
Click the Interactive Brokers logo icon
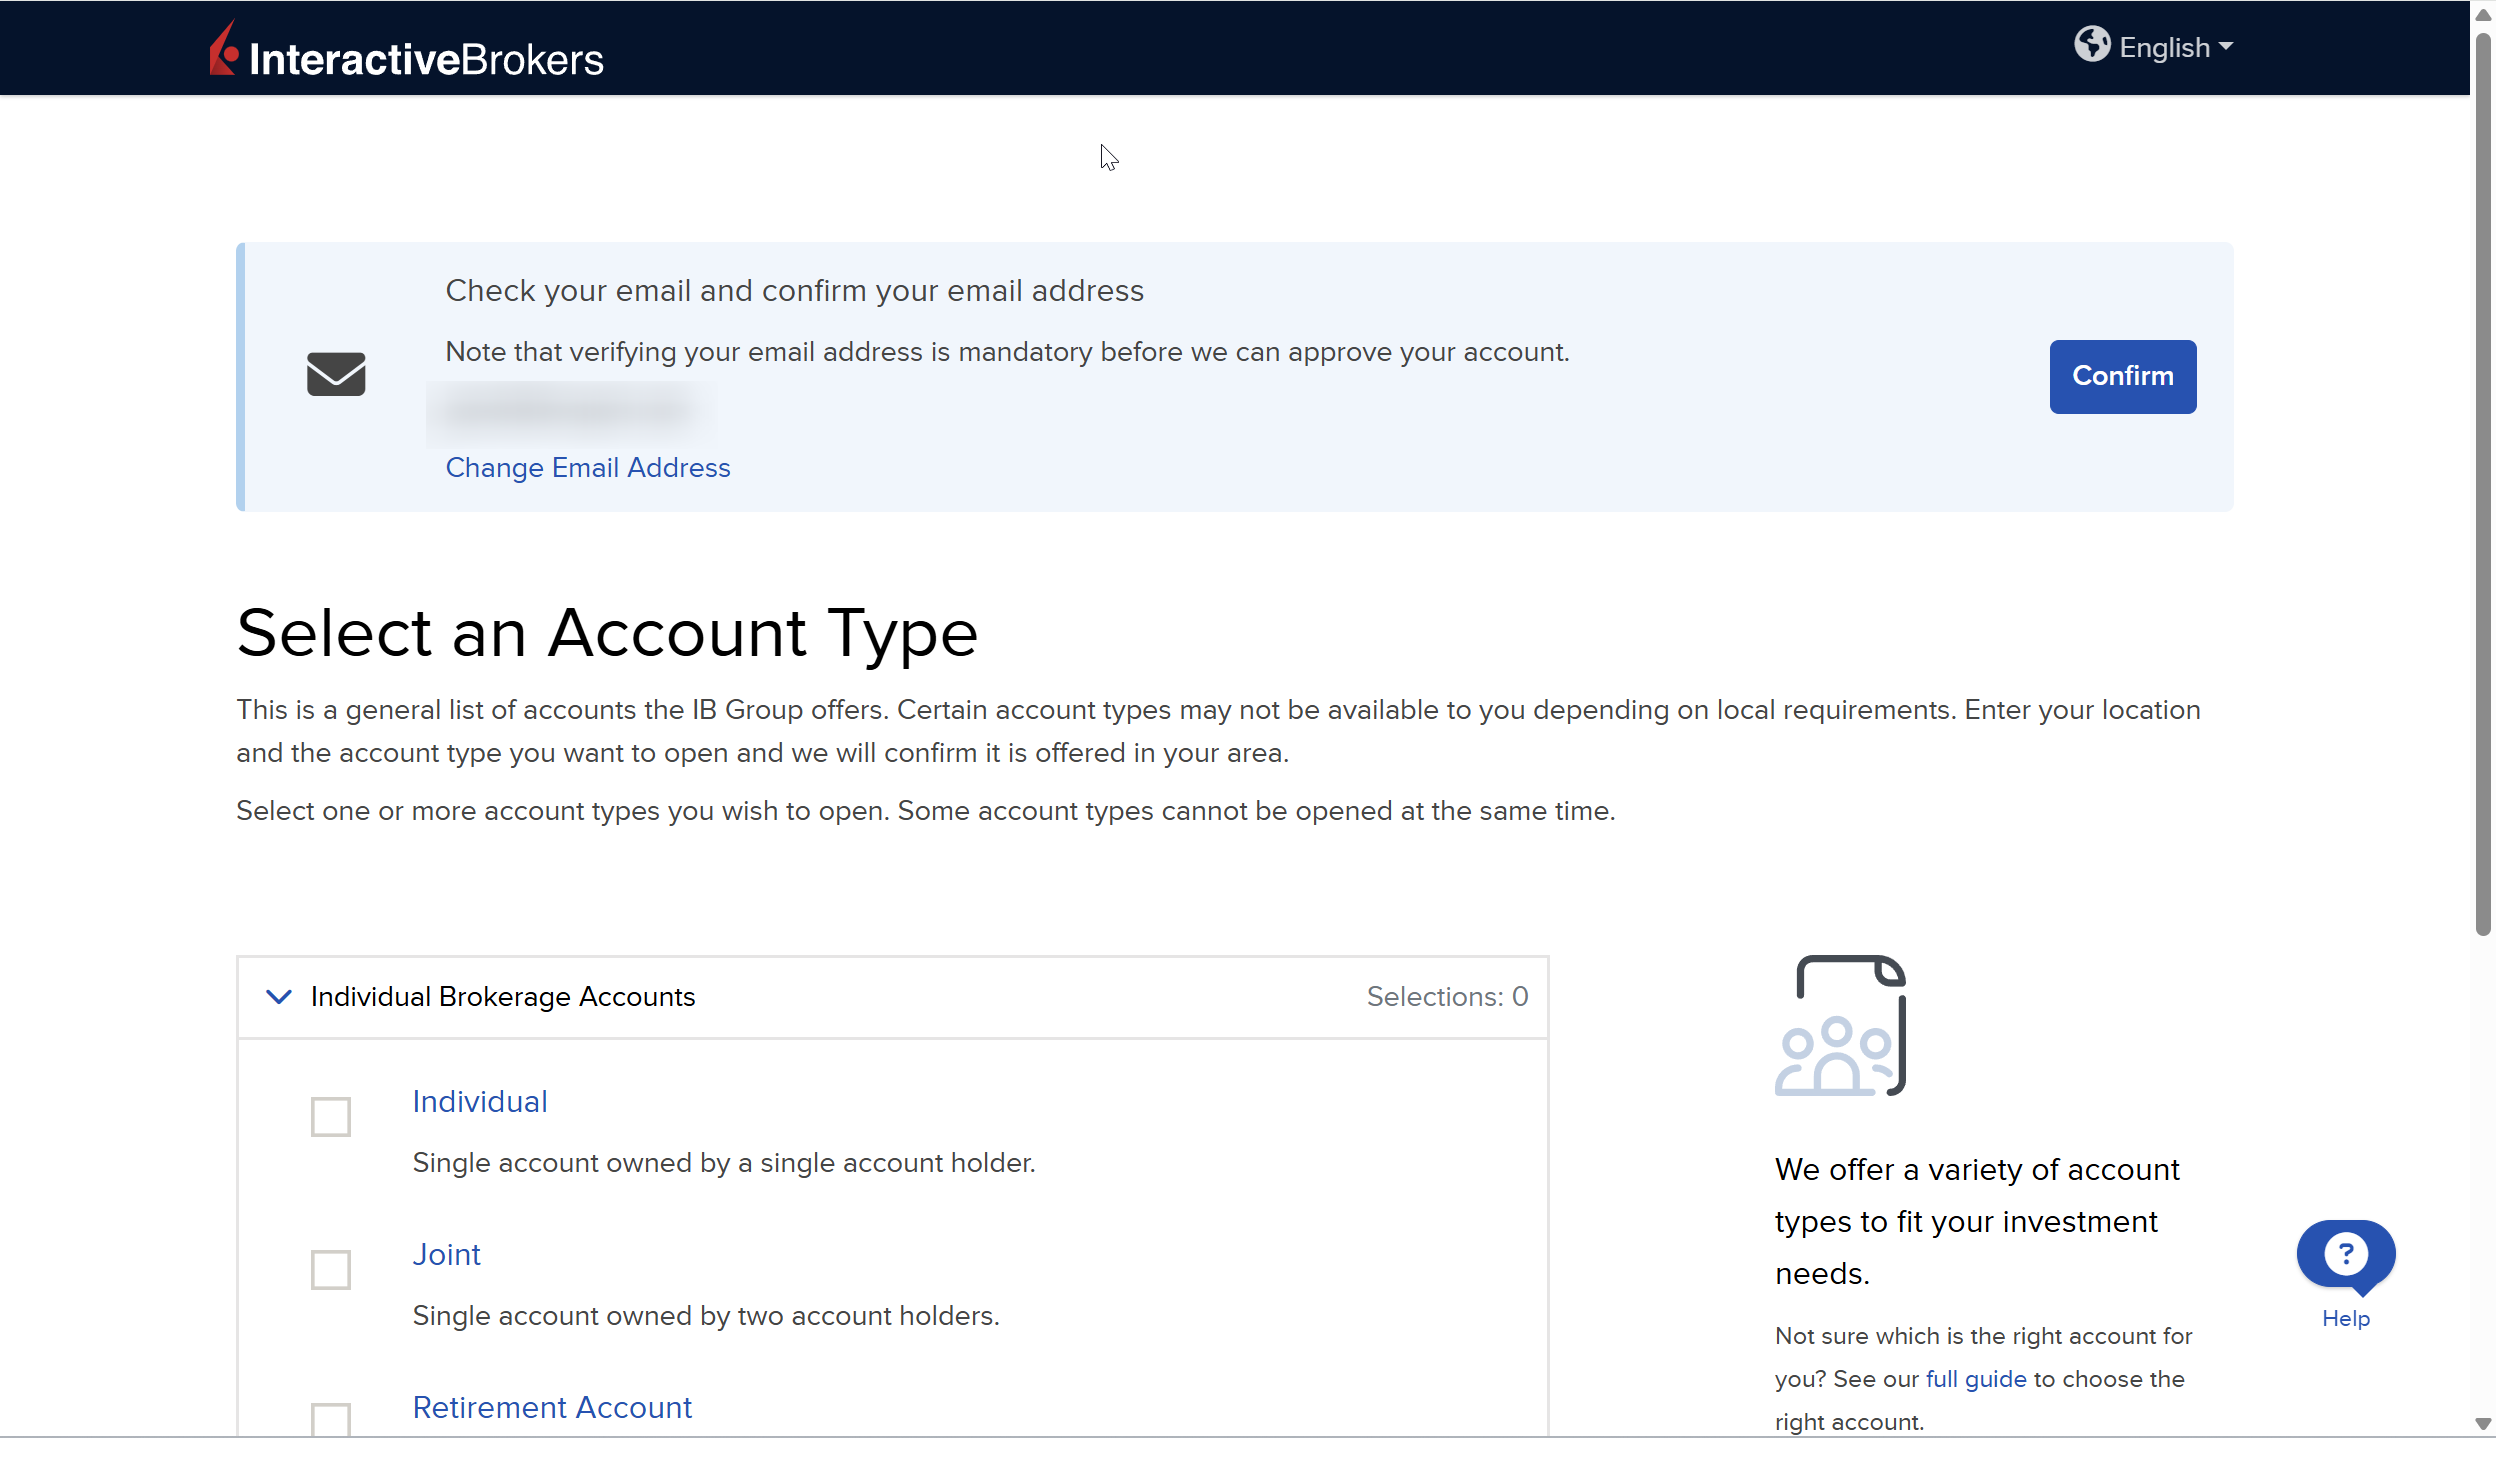[224, 50]
